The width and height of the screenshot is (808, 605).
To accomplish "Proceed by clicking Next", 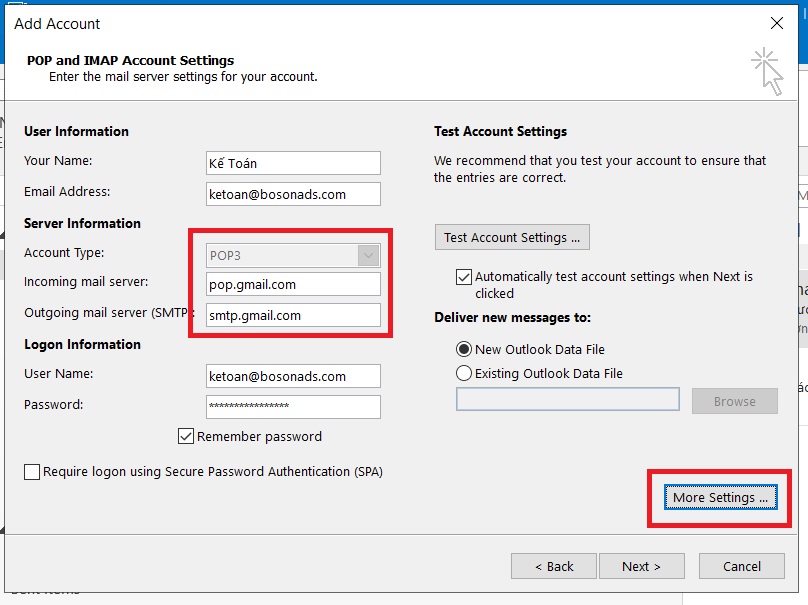I will [641, 566].
